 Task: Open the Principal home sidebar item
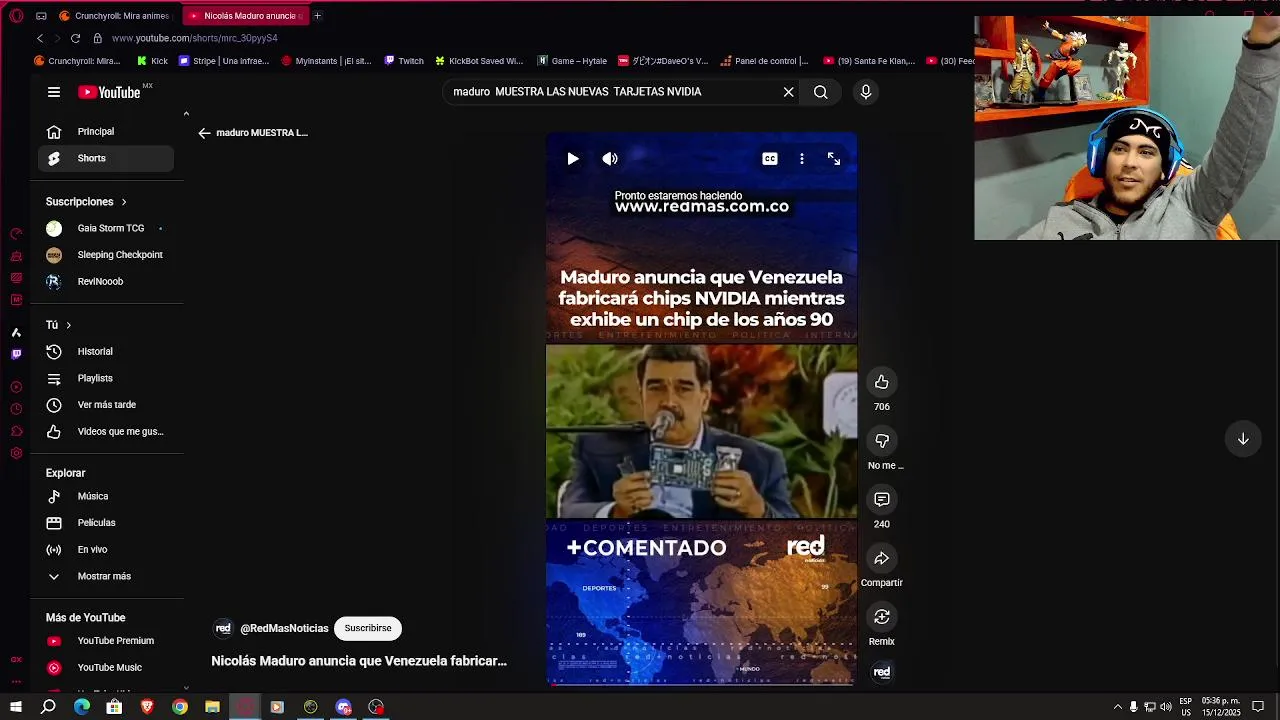coord(106,131)
